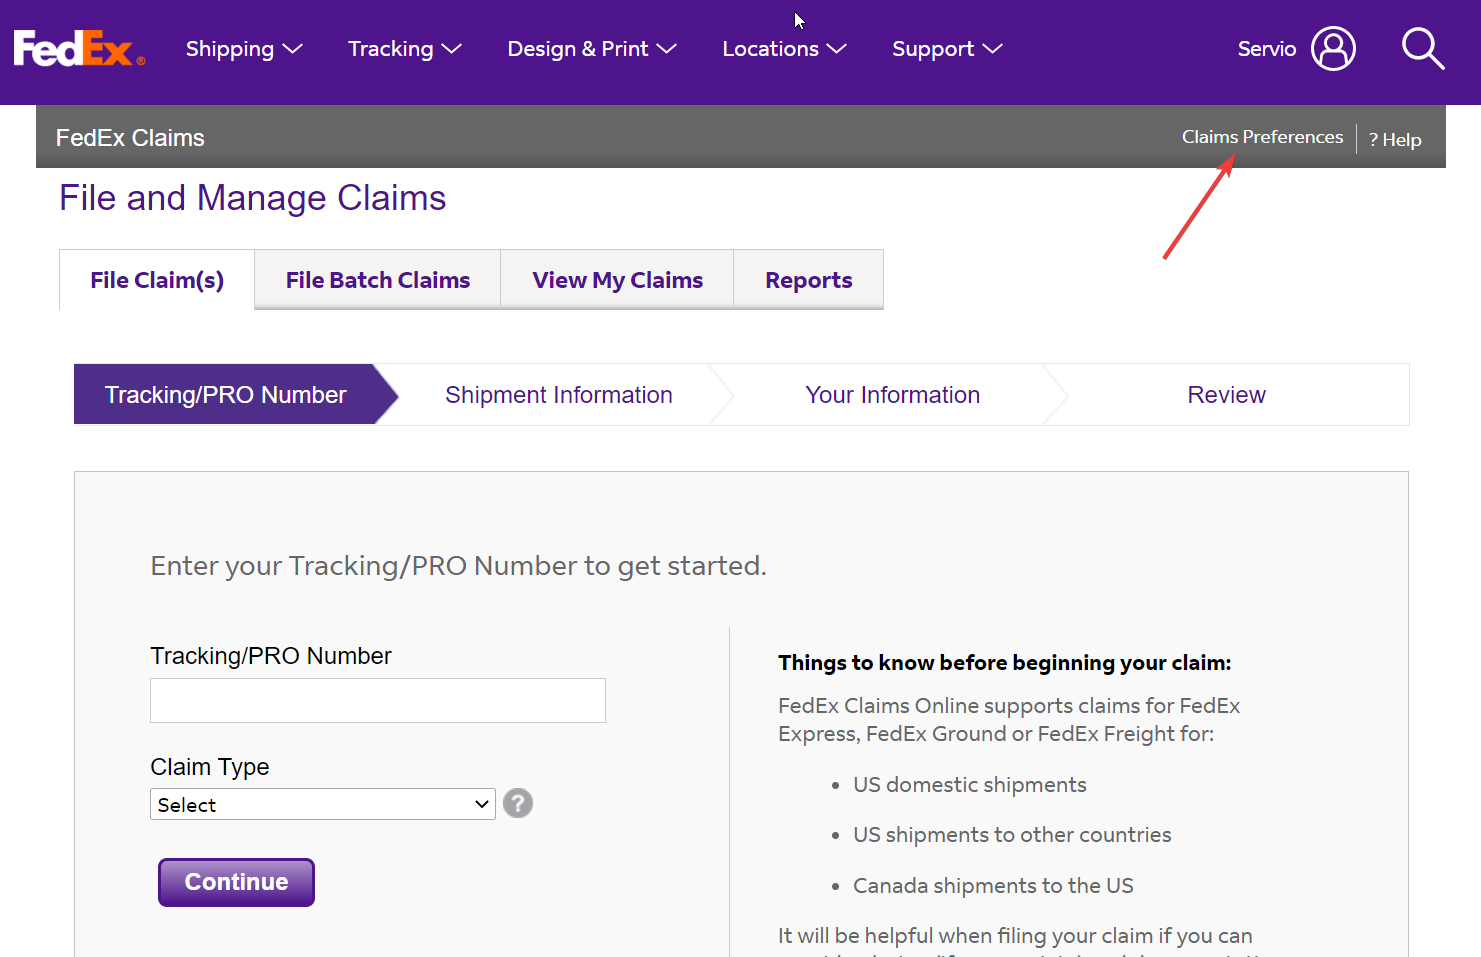Open the View My Claims tab
Viewport: 1481px width, 957px height.
click(x=617, y=280)
